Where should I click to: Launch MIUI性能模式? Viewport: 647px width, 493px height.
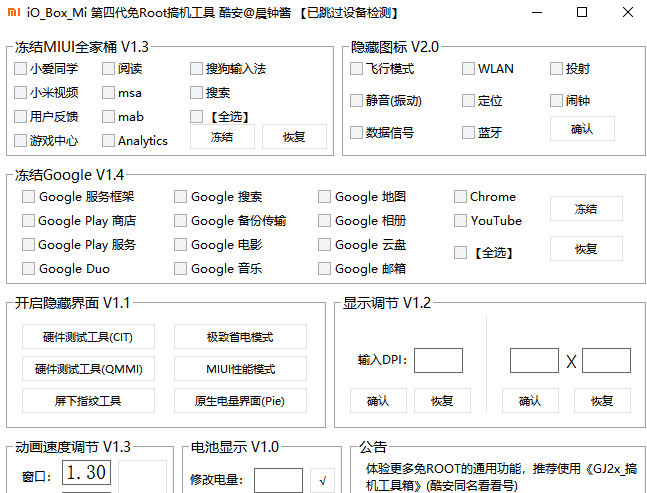point(240,368)
